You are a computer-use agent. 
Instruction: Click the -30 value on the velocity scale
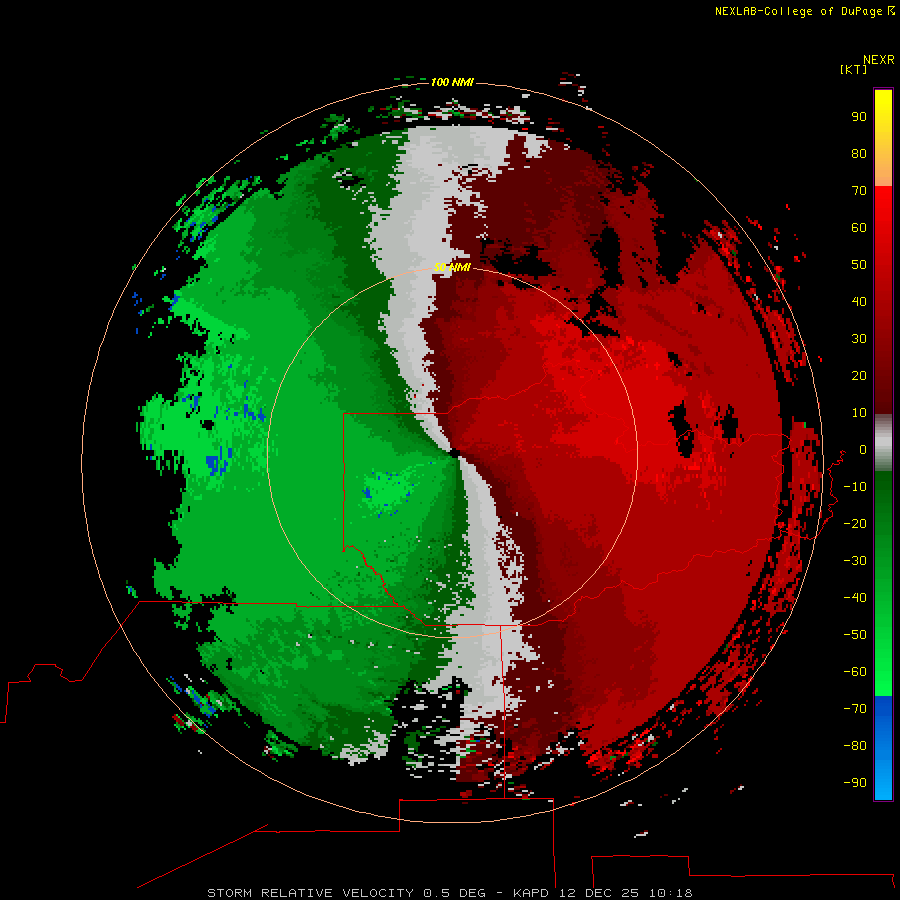point(855,561)
